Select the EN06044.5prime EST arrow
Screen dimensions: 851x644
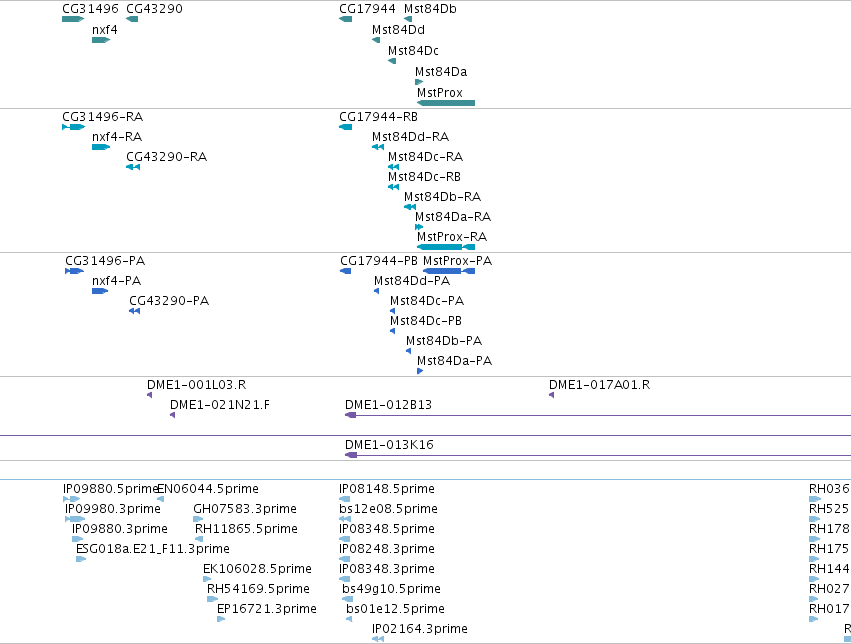161,499
